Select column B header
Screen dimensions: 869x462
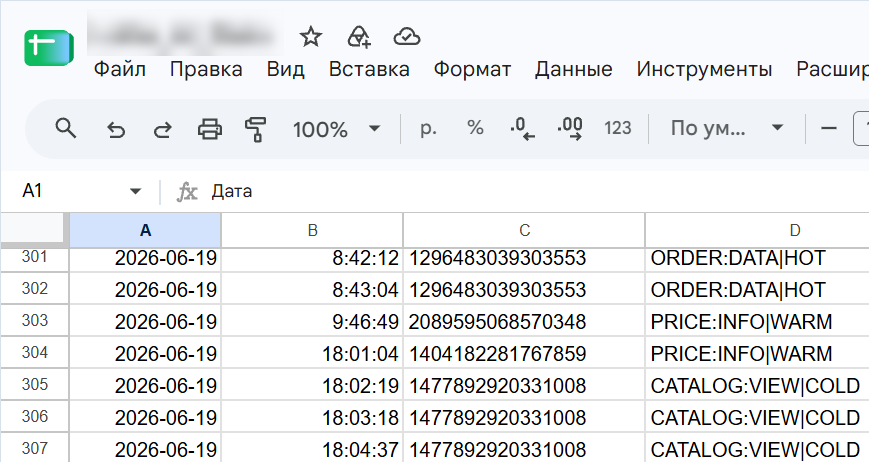tap(312, 230)
